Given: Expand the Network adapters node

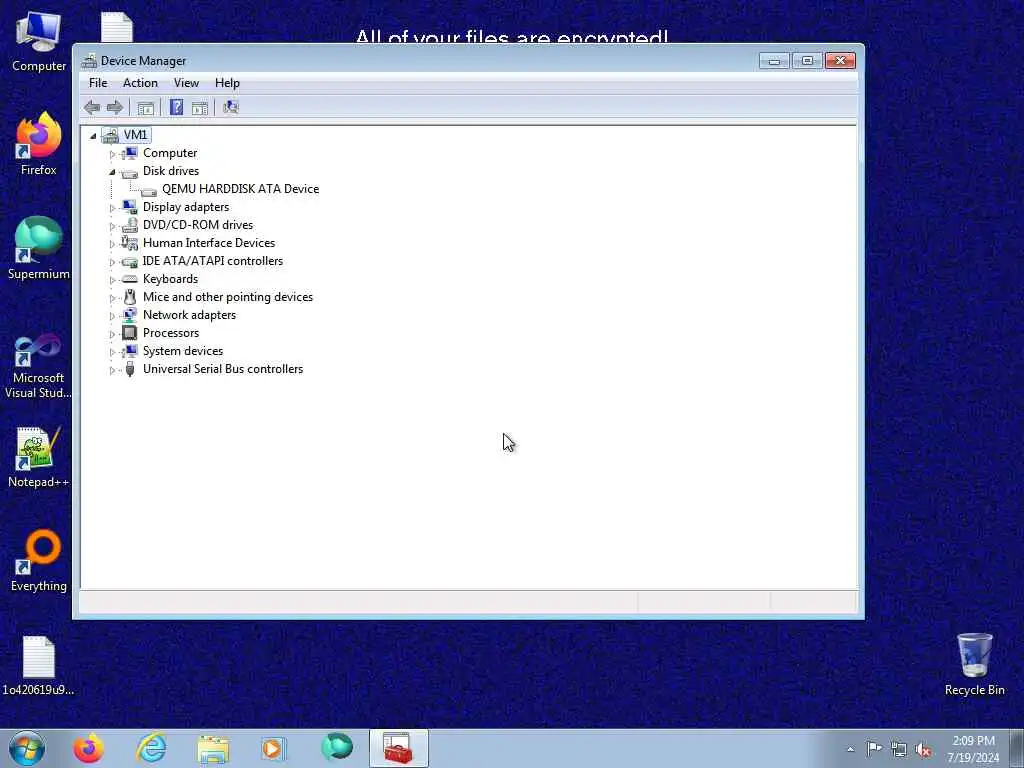Looking at the screenshot, I should (x=112, y=315).
